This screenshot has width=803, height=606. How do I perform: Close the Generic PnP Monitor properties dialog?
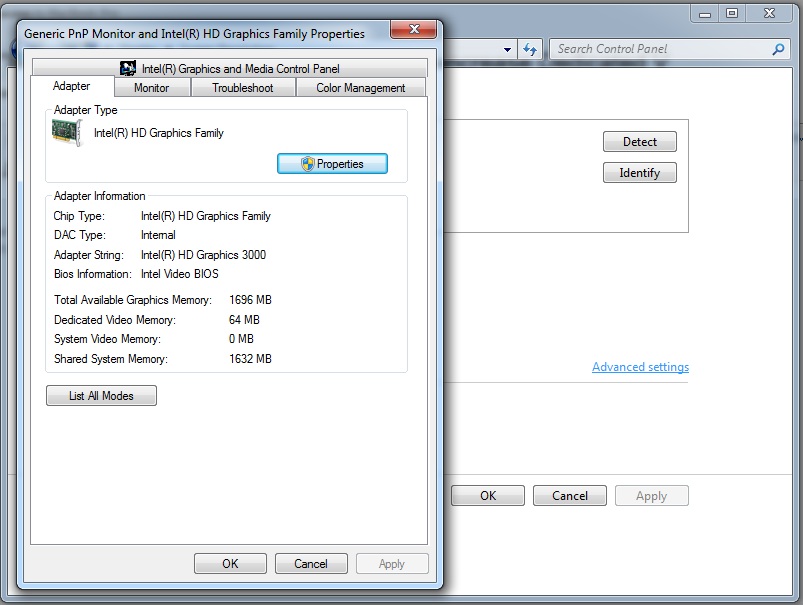[414, 29]
